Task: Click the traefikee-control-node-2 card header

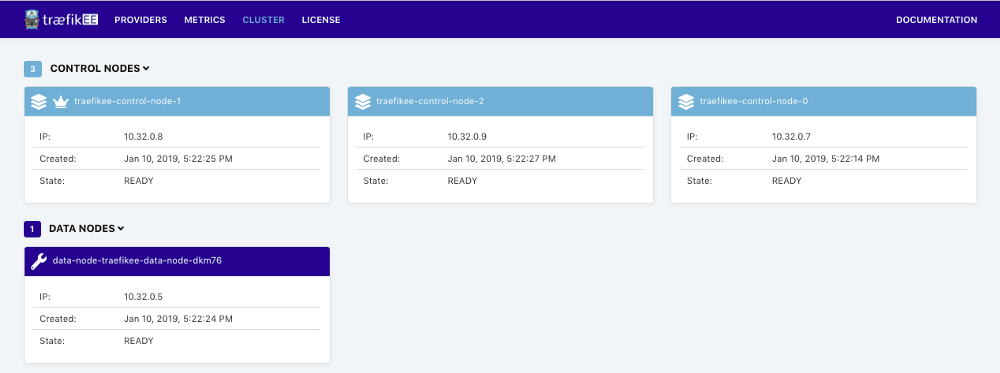Action: pyautogui.click(x=500, y=101)
